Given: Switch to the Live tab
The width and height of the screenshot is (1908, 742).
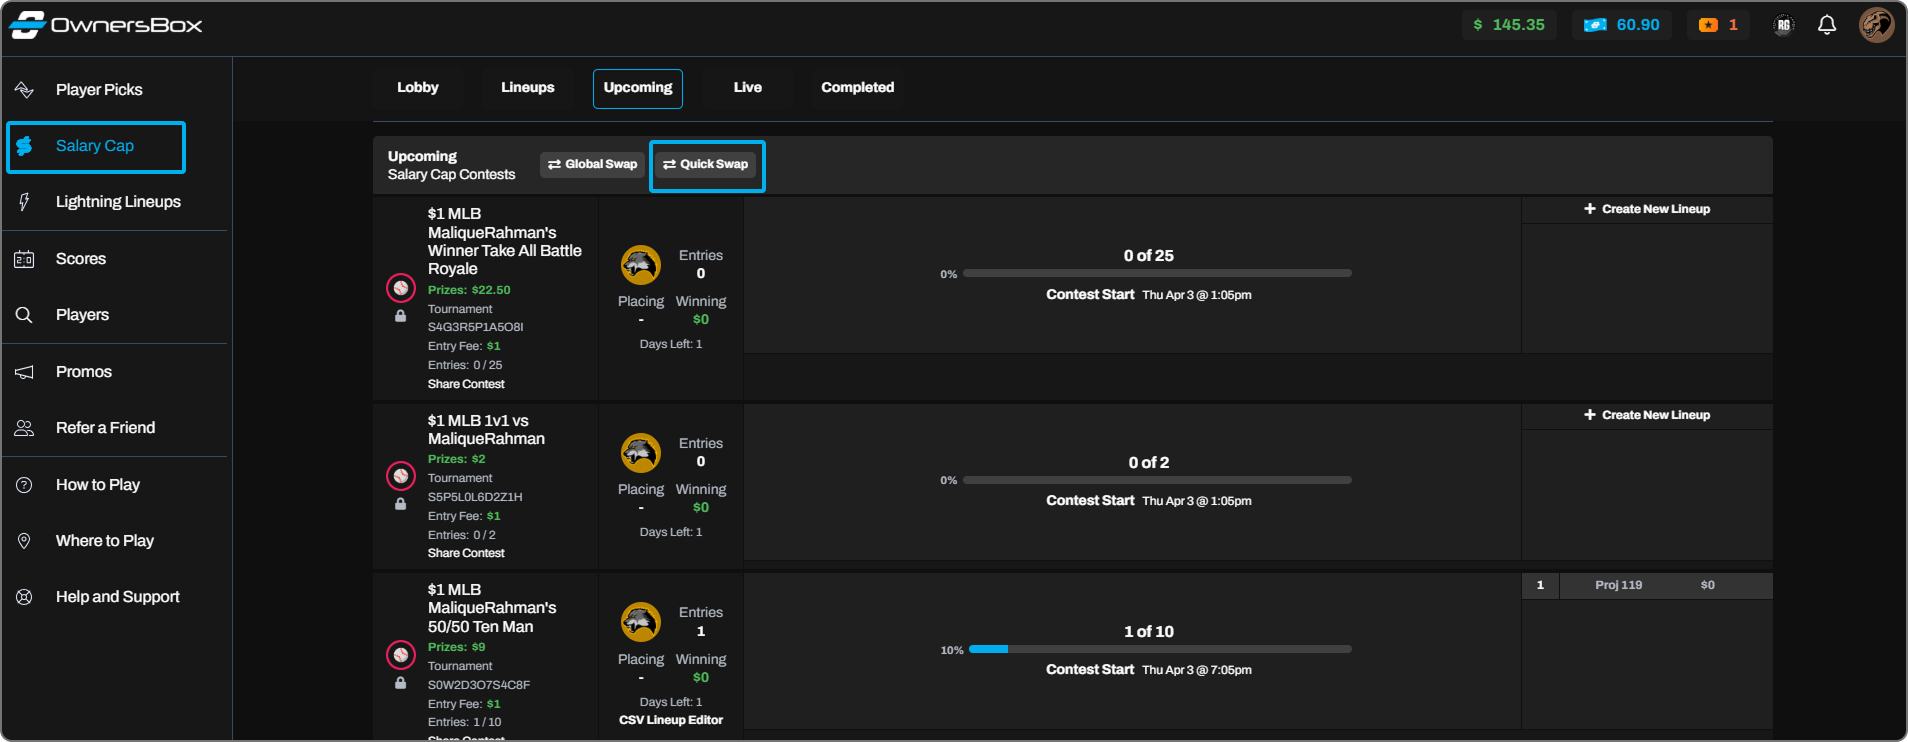Looking at the screenshot, I should click(x=747, y=88).
